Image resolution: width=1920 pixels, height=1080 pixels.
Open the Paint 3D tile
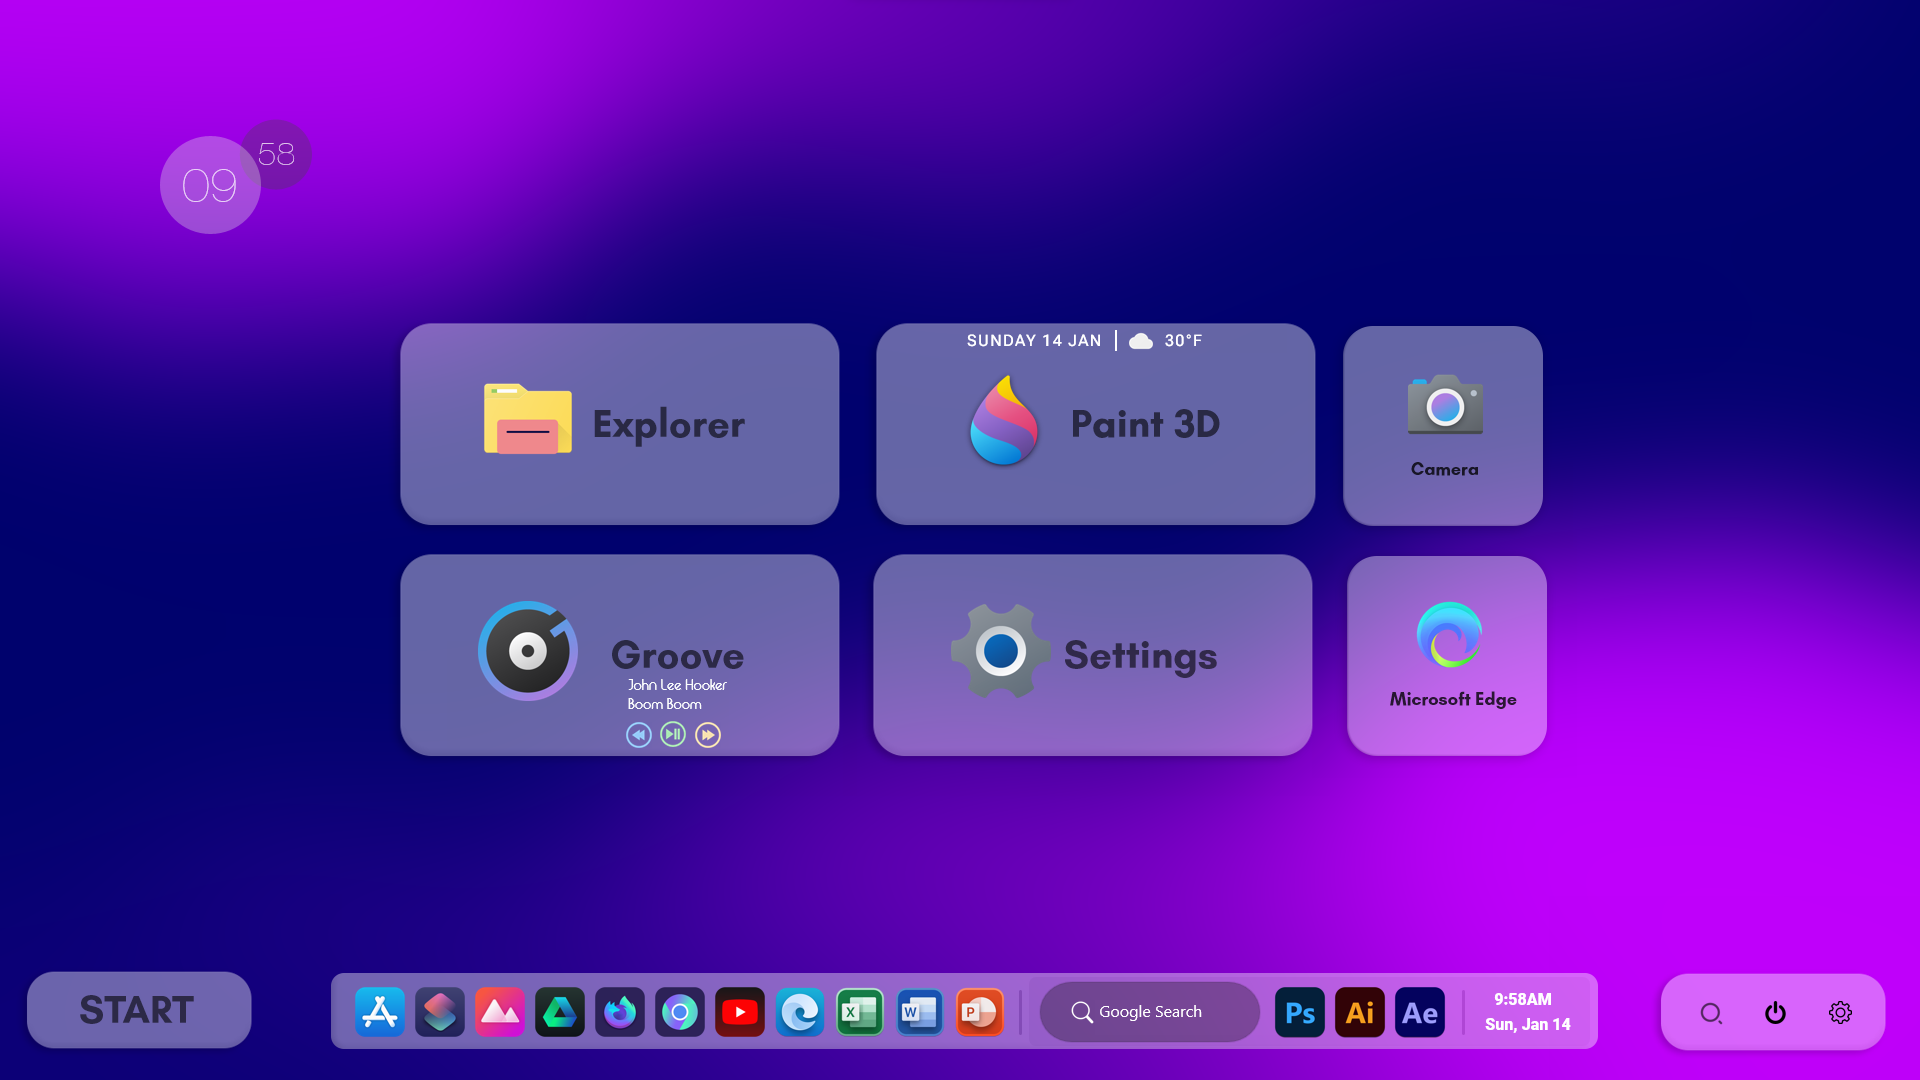coord(1095,424)
